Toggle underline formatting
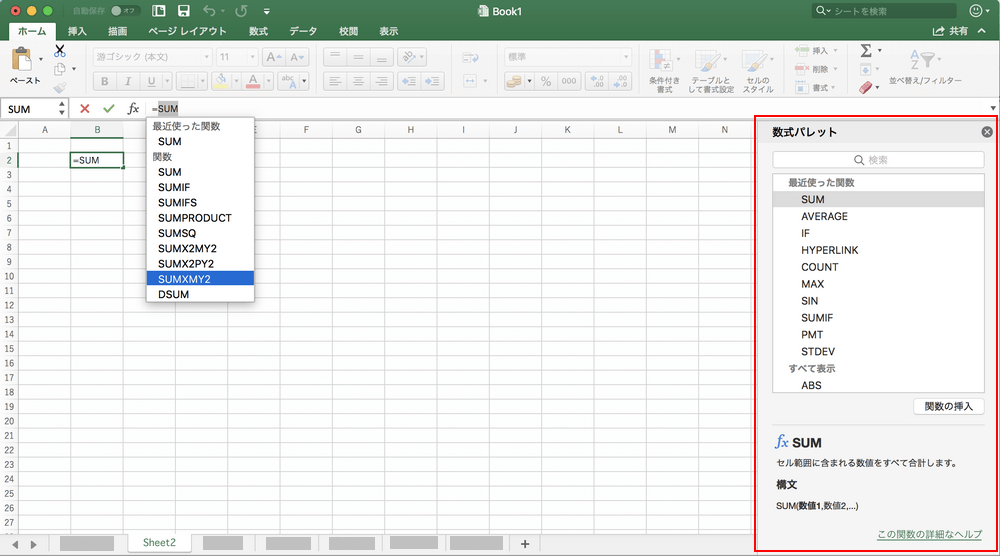 pyautogui.click(x=151, y=81)
